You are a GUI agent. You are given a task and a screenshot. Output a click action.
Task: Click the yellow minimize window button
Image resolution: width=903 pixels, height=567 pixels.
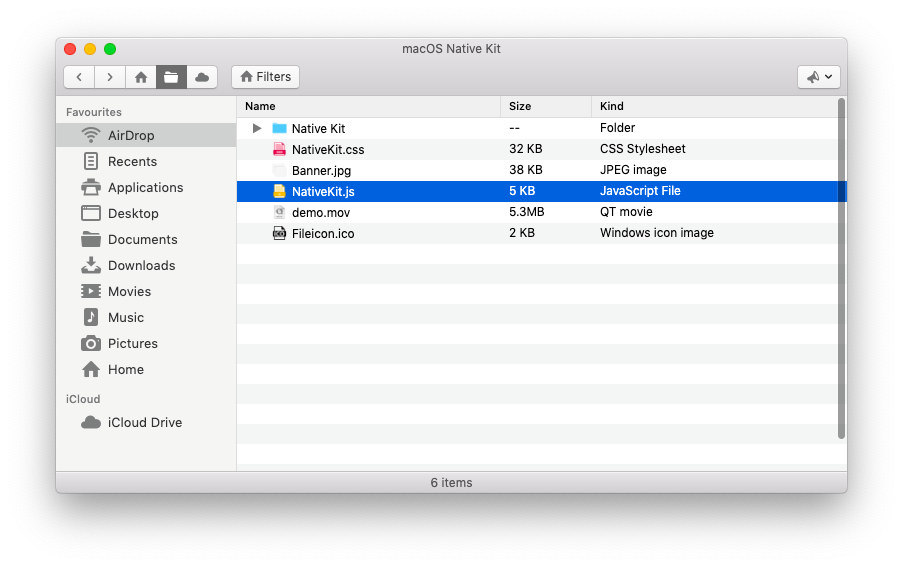coord(90,49)
